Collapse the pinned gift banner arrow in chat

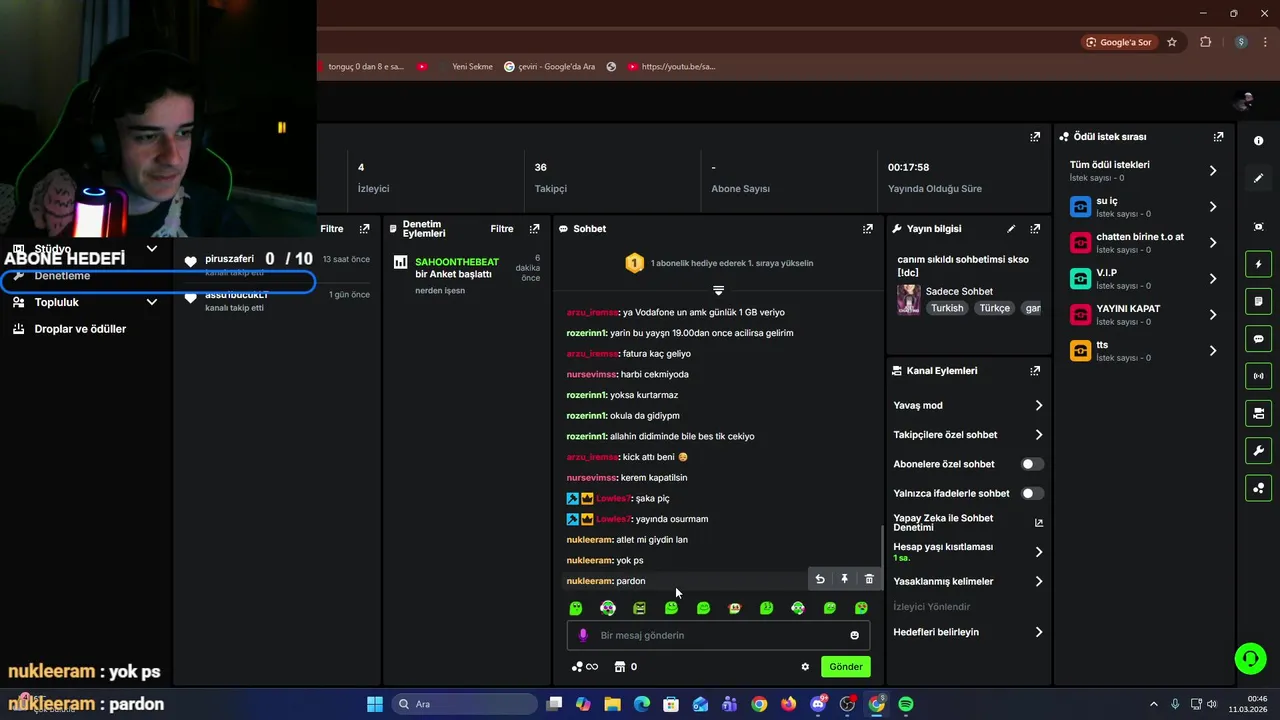718,290
